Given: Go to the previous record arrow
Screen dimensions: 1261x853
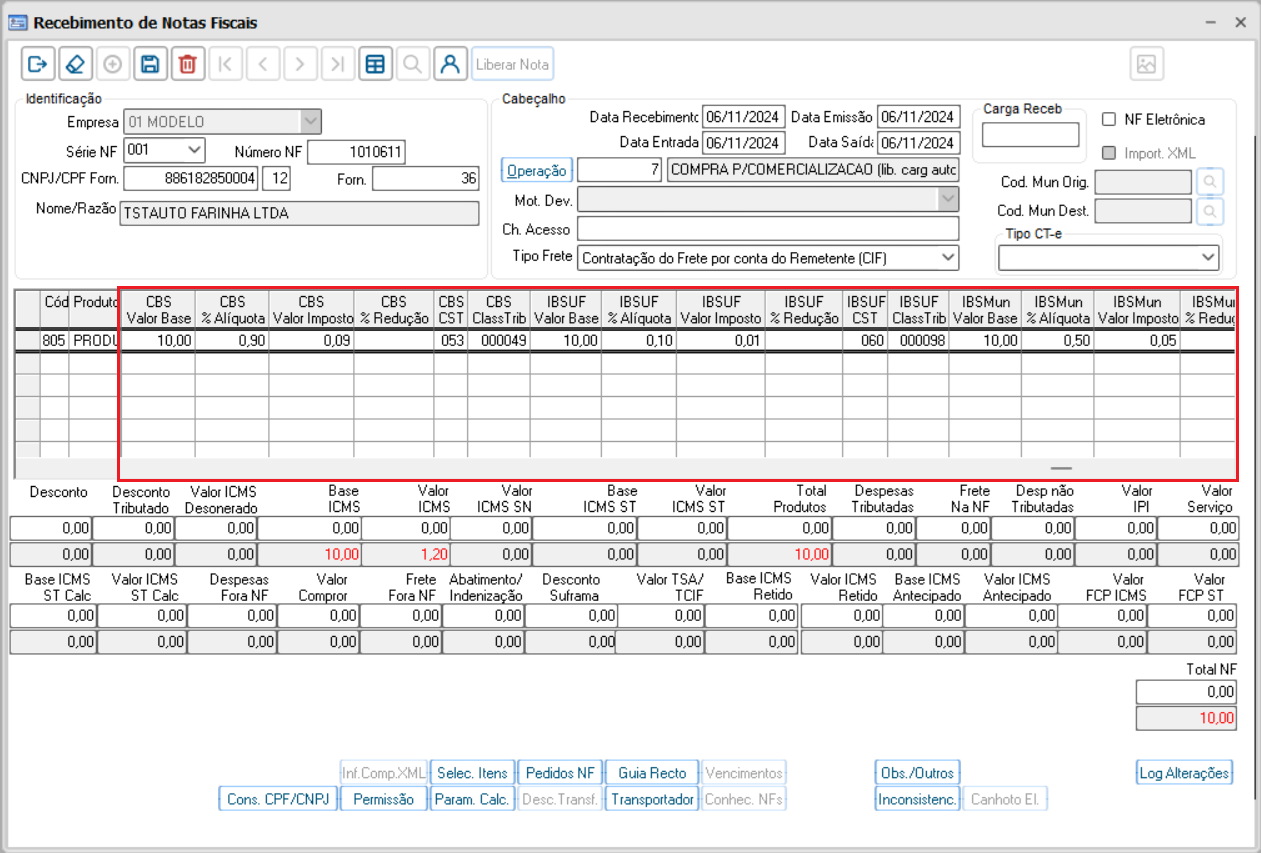Looking at the screenshot, I should (262, 64).
